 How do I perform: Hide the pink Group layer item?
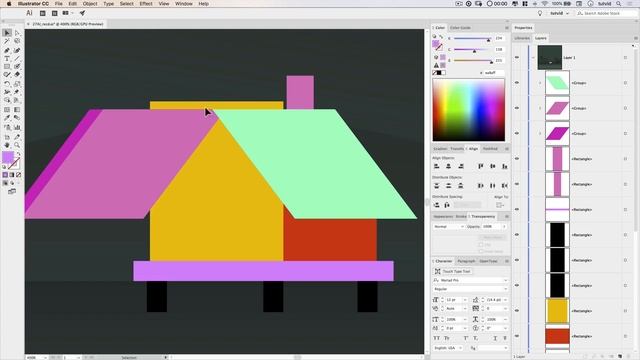coord(517,108)
